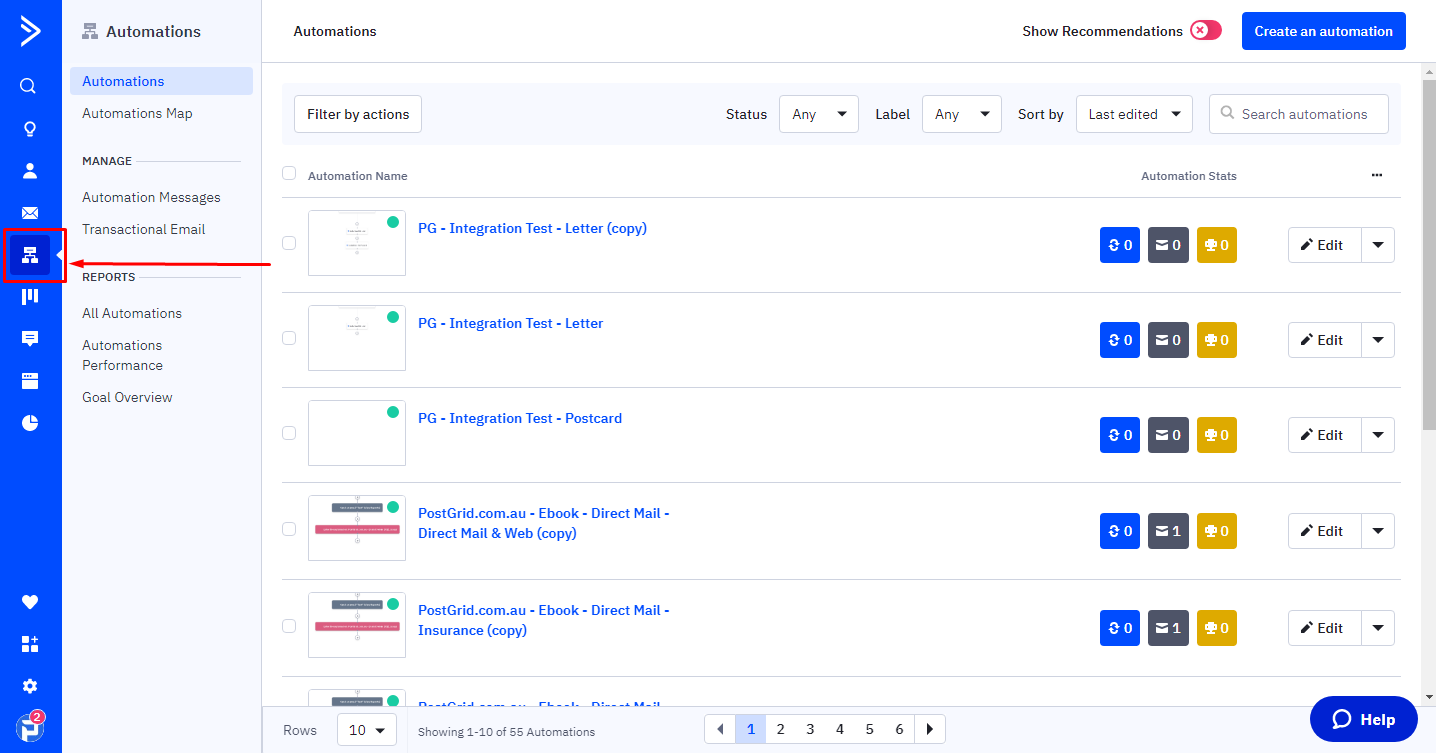Click the search icon in left sidebar

point(29,86)
